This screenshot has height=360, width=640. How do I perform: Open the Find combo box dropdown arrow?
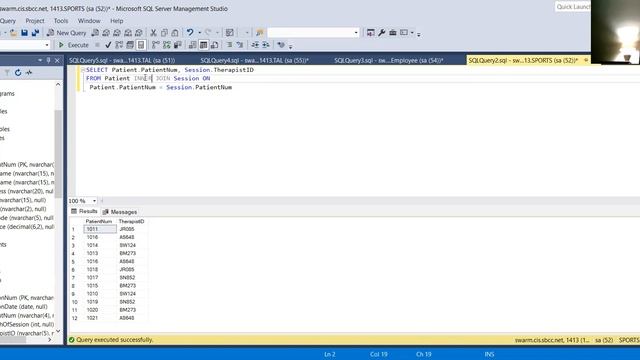click(x=356, y=33)
